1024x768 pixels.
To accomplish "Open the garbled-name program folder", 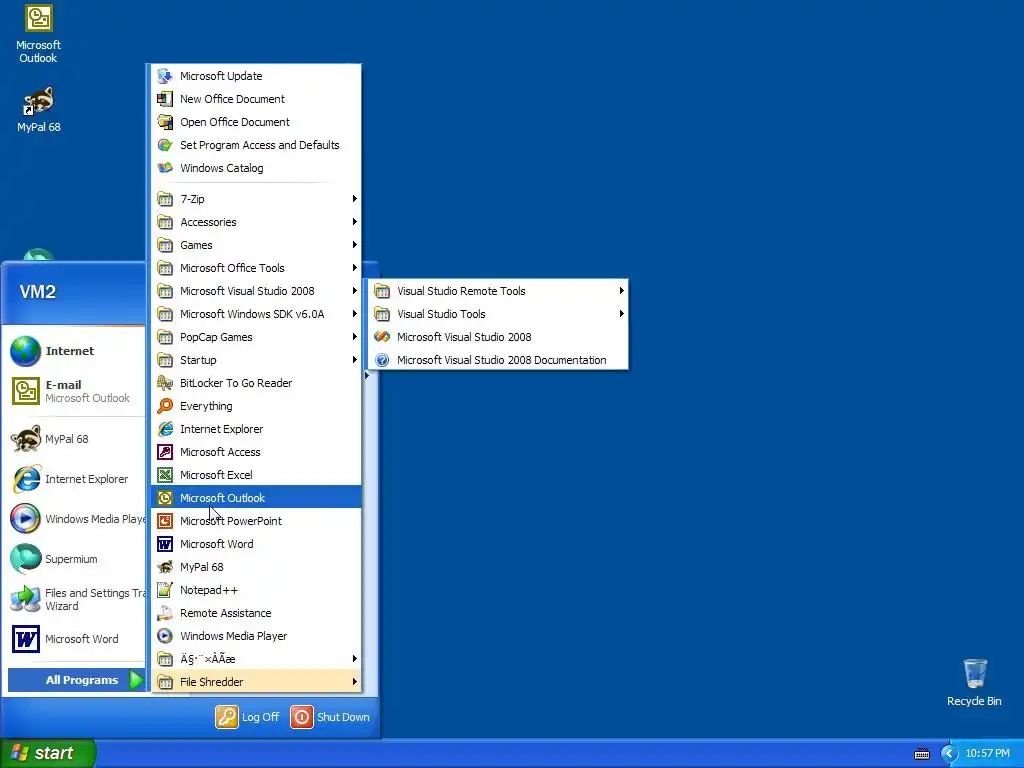I will coord(256,659).
